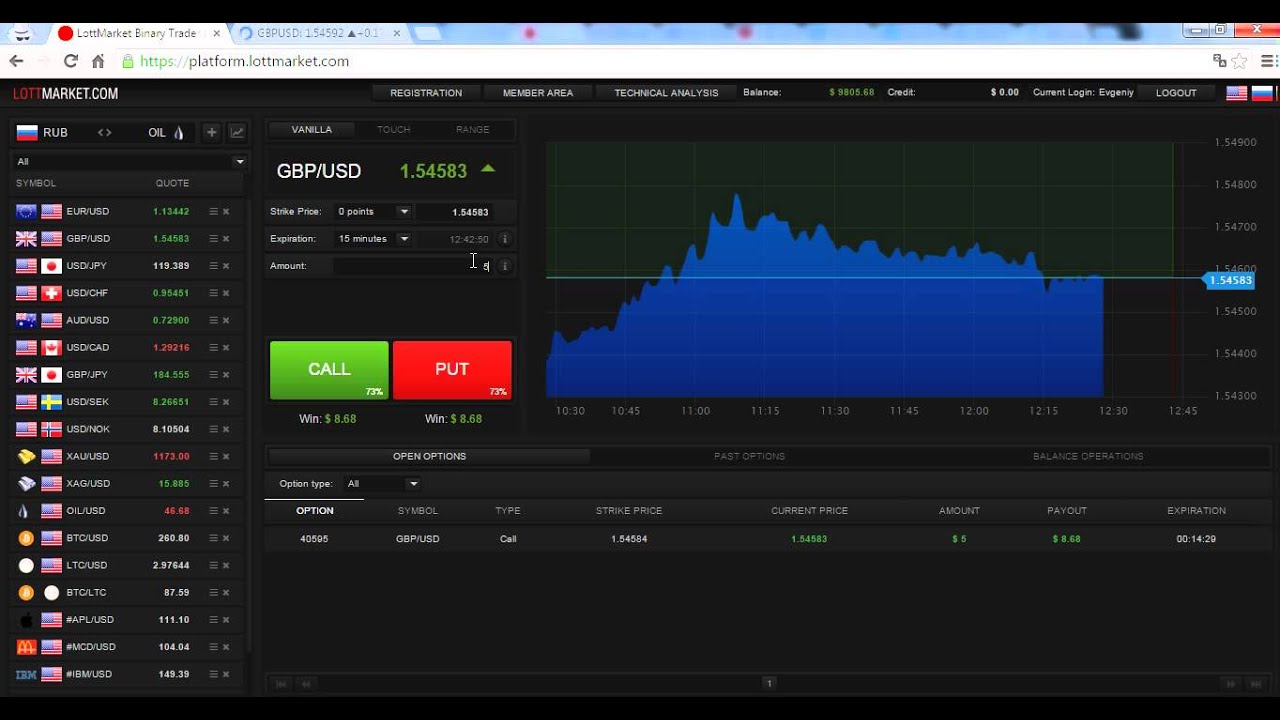1280x720 pixels.
Task: Switch to the PAST OPTIONS tab
Action: coord(749,456)
